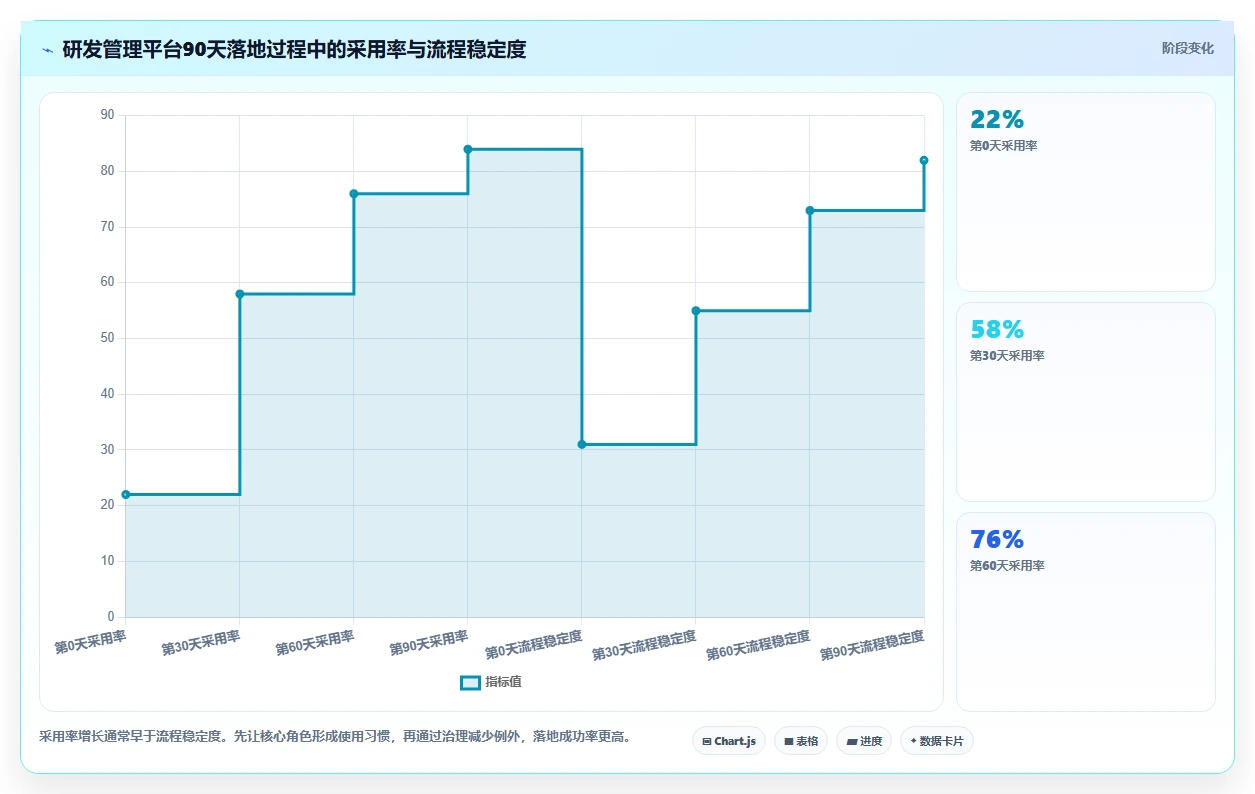Click the x-axis label 第90天采用率
The width and height of the screenshot is (1255, 794).
pos(429,642)
